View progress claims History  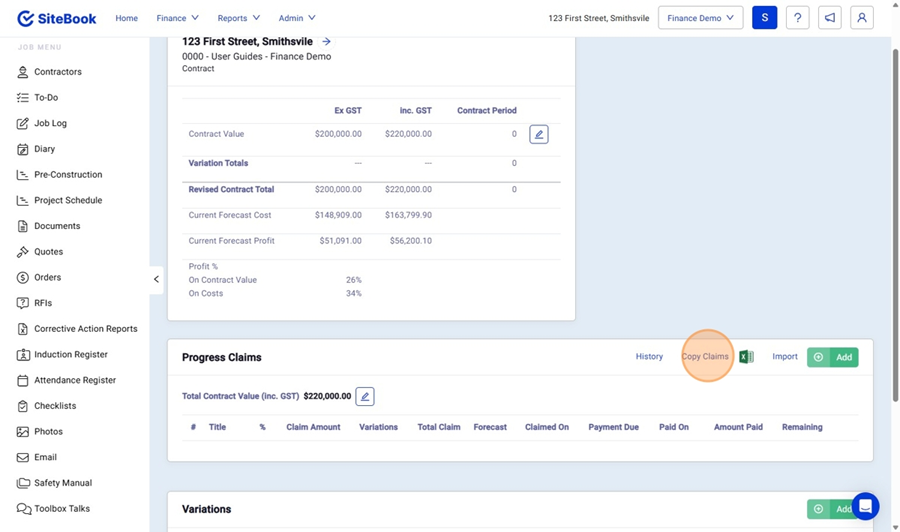(649, 357)
